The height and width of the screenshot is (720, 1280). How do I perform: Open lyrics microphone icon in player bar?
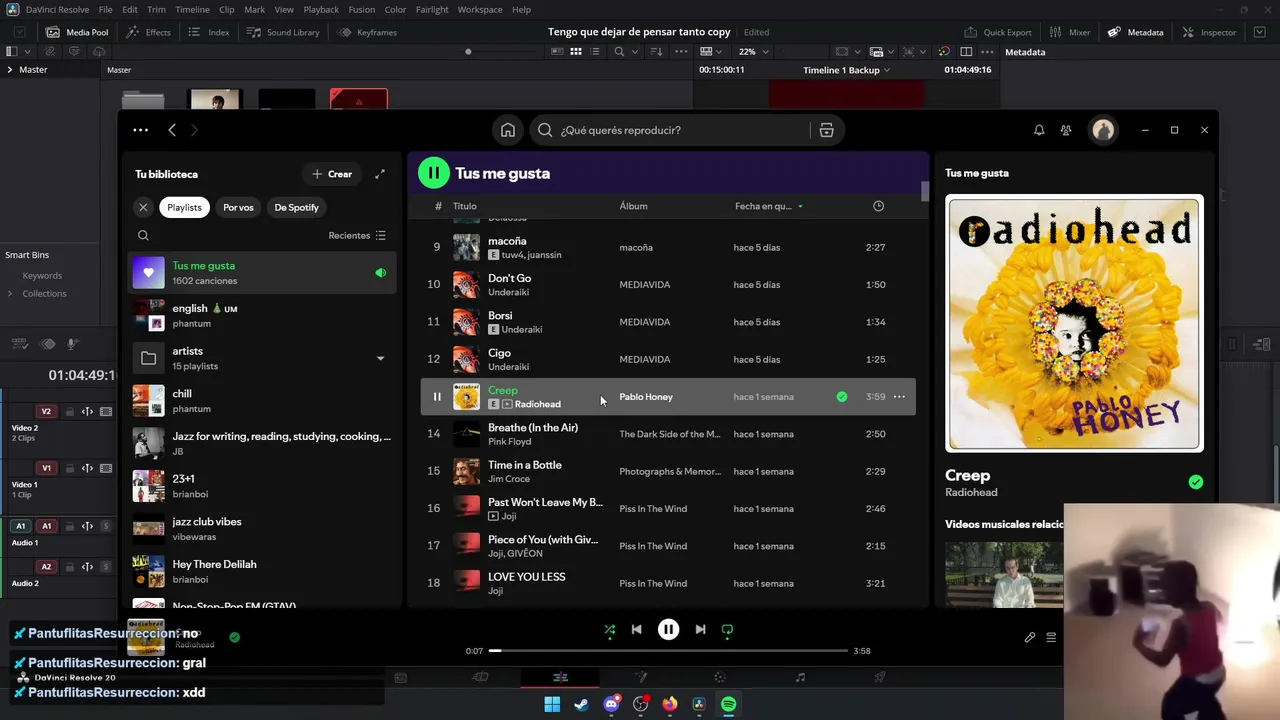(1030, 637)
